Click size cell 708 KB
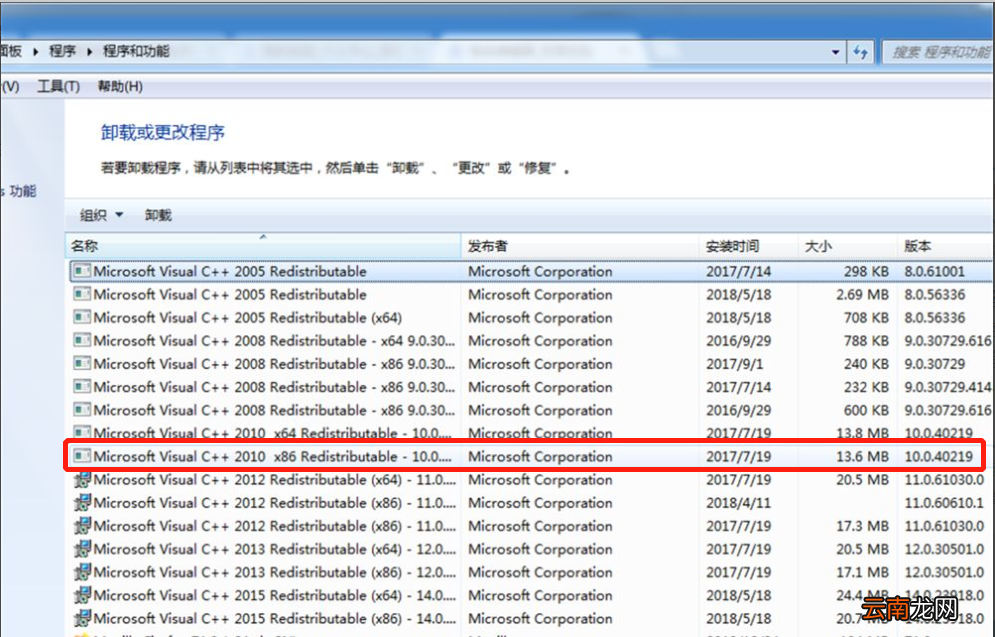Viewport: 995px width, 637px height. tap(866, 317)
